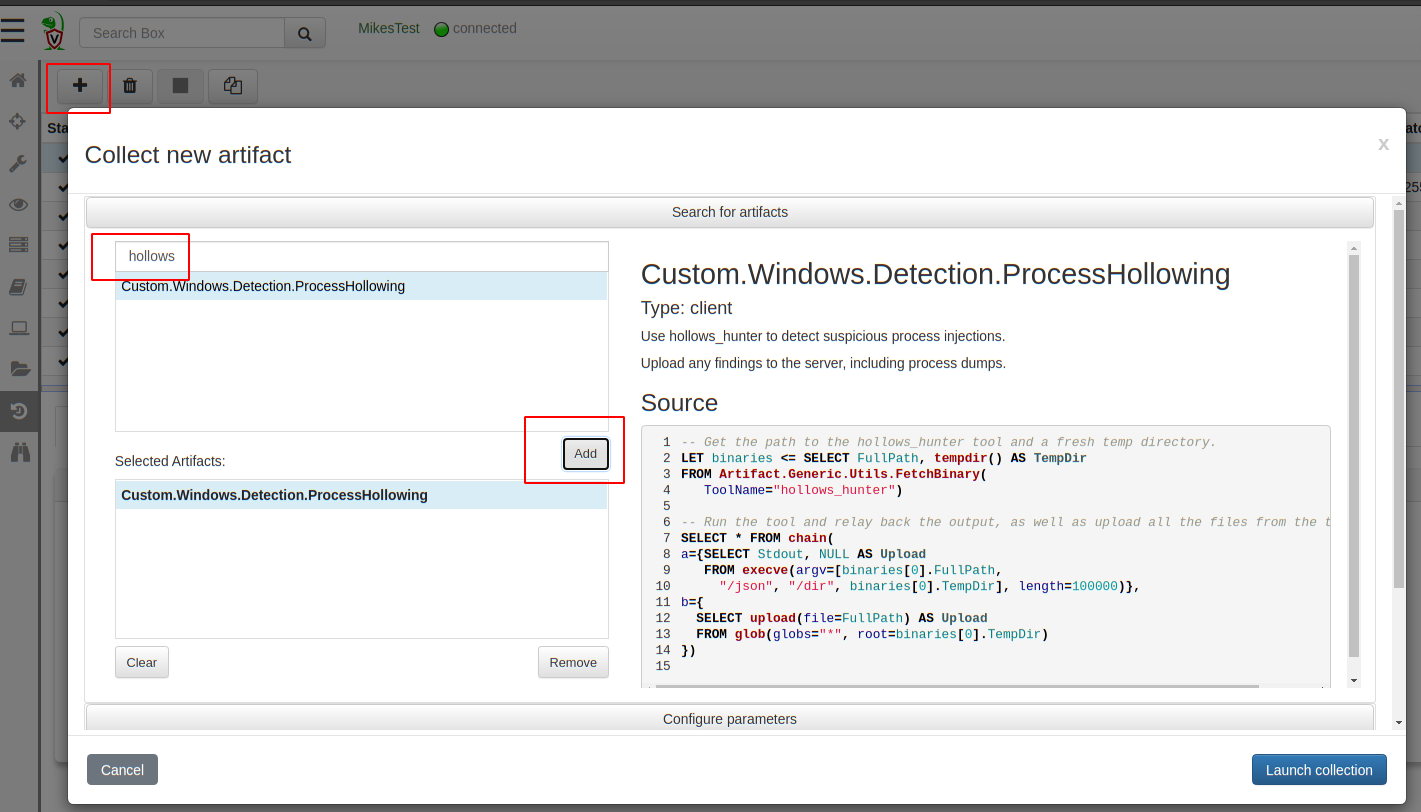This screenshot has height=812, width=1421.
Task: Select Custom.Windows.Detection.ProcessHollowing in the search results
Action: (x=263, y=286)
